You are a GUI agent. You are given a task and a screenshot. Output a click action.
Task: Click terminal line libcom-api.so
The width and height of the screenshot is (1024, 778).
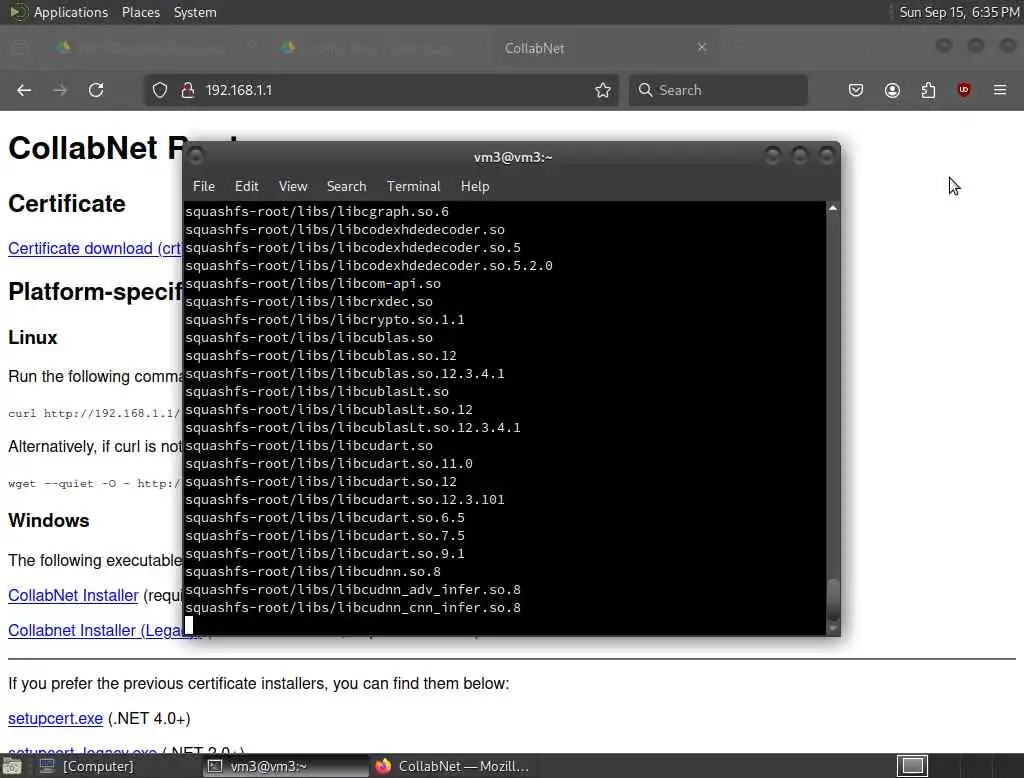pyautogui.click(x=313, y=284)
